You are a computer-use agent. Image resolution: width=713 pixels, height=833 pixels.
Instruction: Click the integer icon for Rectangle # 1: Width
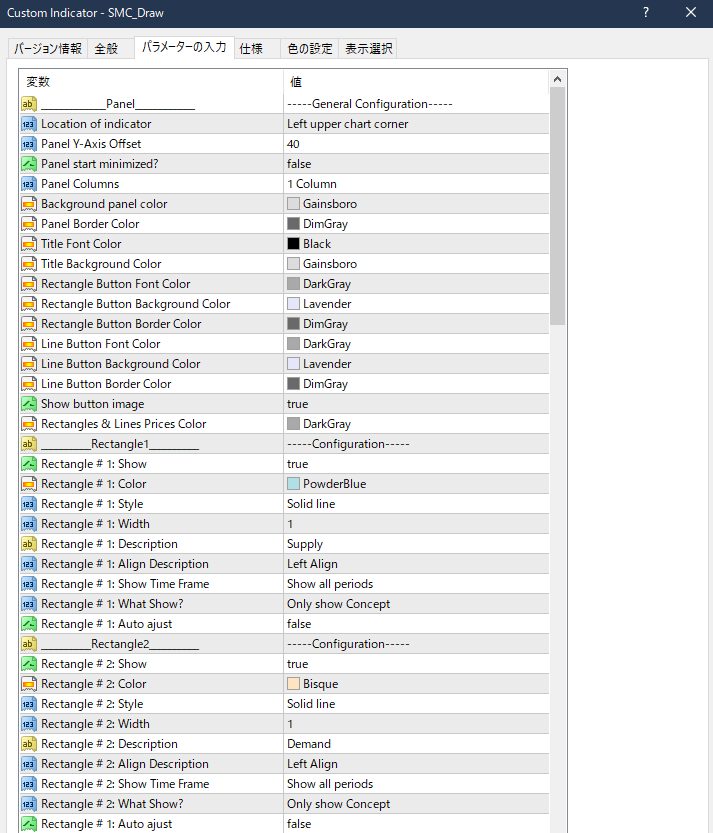(29, 524)
